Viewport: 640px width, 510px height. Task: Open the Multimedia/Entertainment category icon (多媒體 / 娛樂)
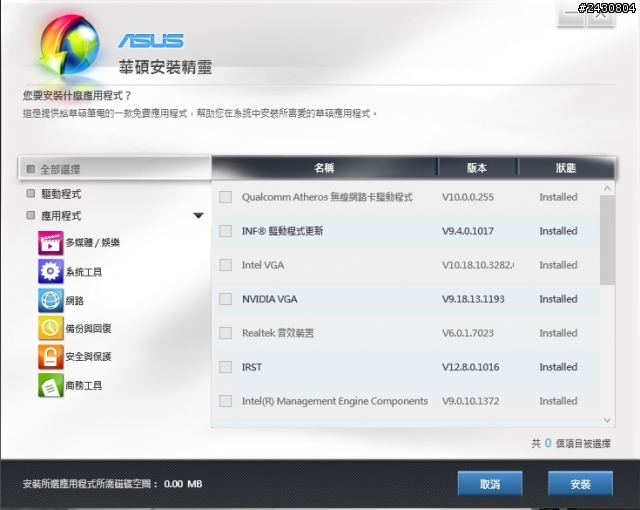51,243
